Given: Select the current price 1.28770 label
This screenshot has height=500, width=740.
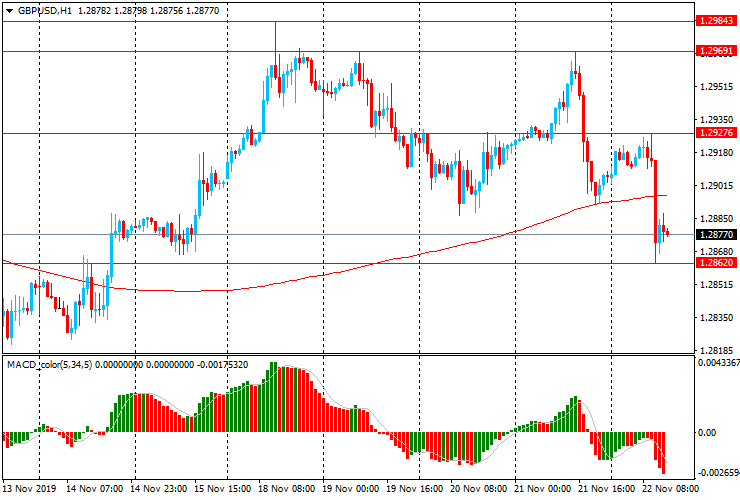Looking at the screenshot, I should click(x=716, y=235).
